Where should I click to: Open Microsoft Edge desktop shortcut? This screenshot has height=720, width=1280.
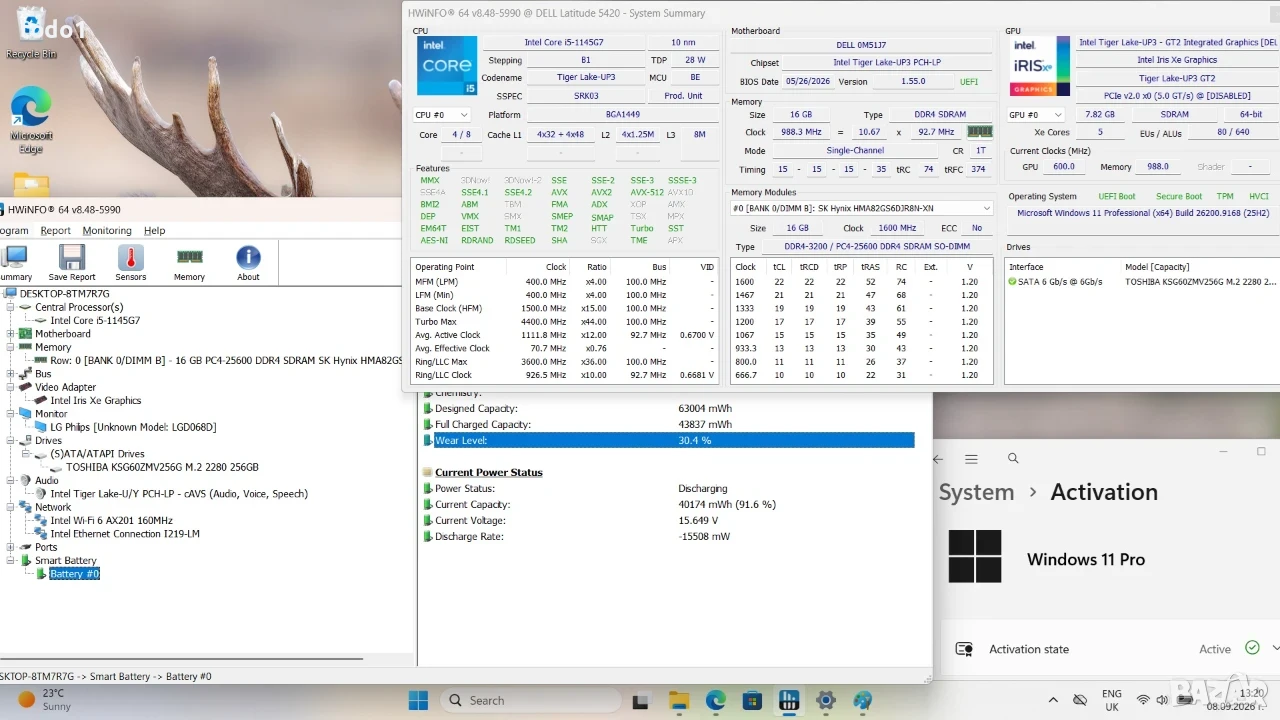[31, 120]
